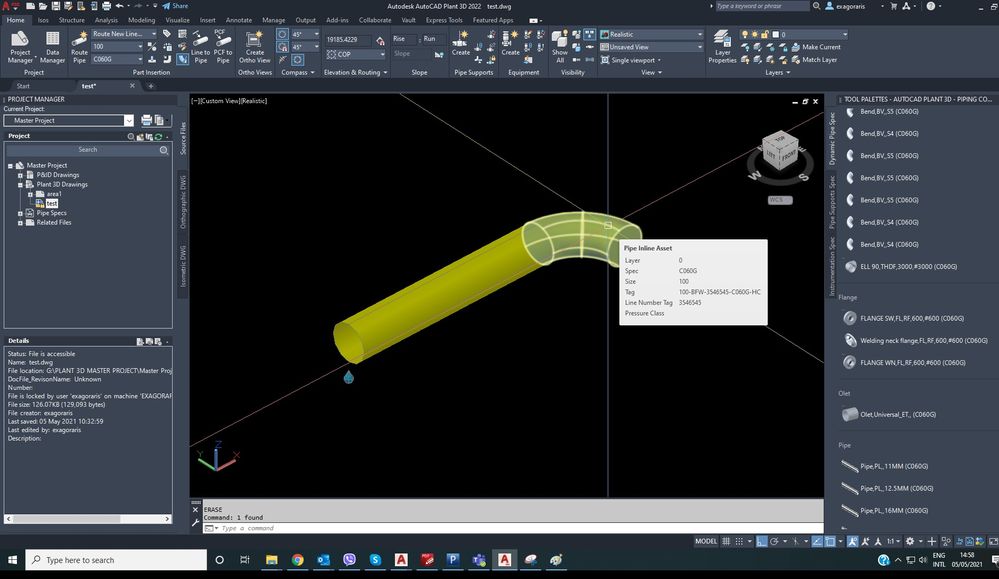Expand Elevation & Routing panel

(x=356, y=73)
